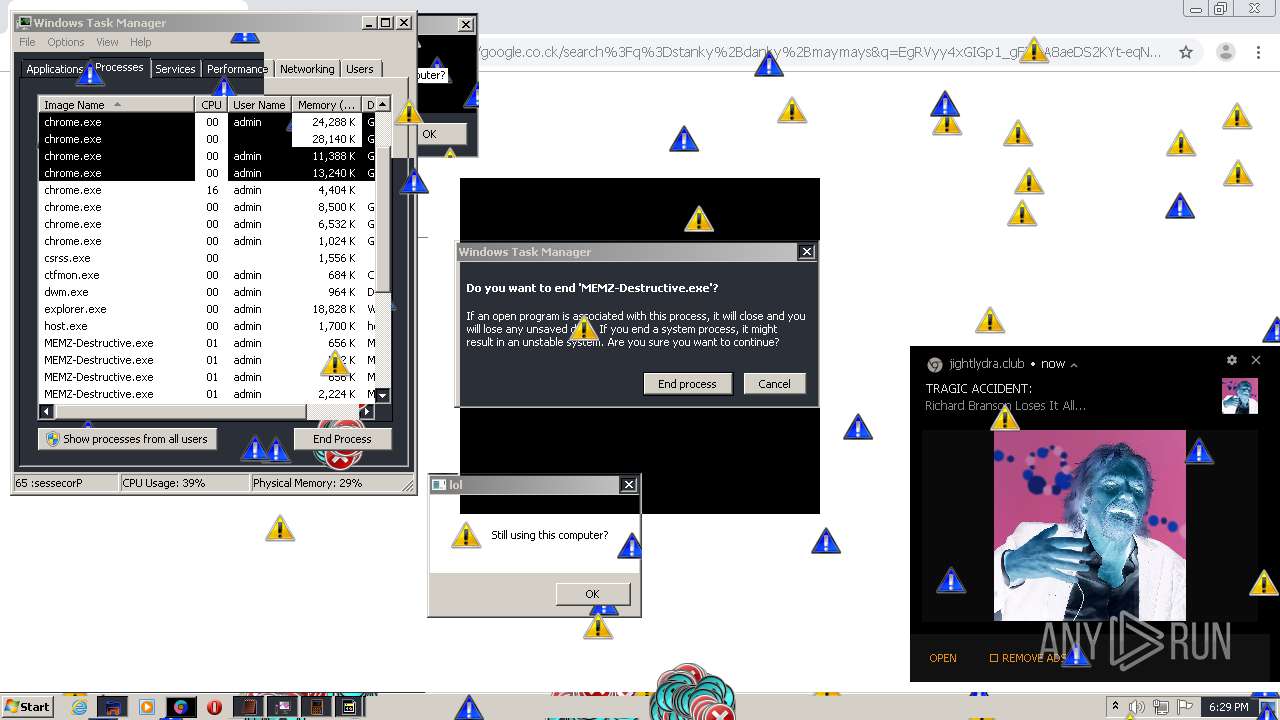The height and width of the screenshot is (720, 1280).
Task: Click the Chrome address bar URL
Action: tap(820, 52)
